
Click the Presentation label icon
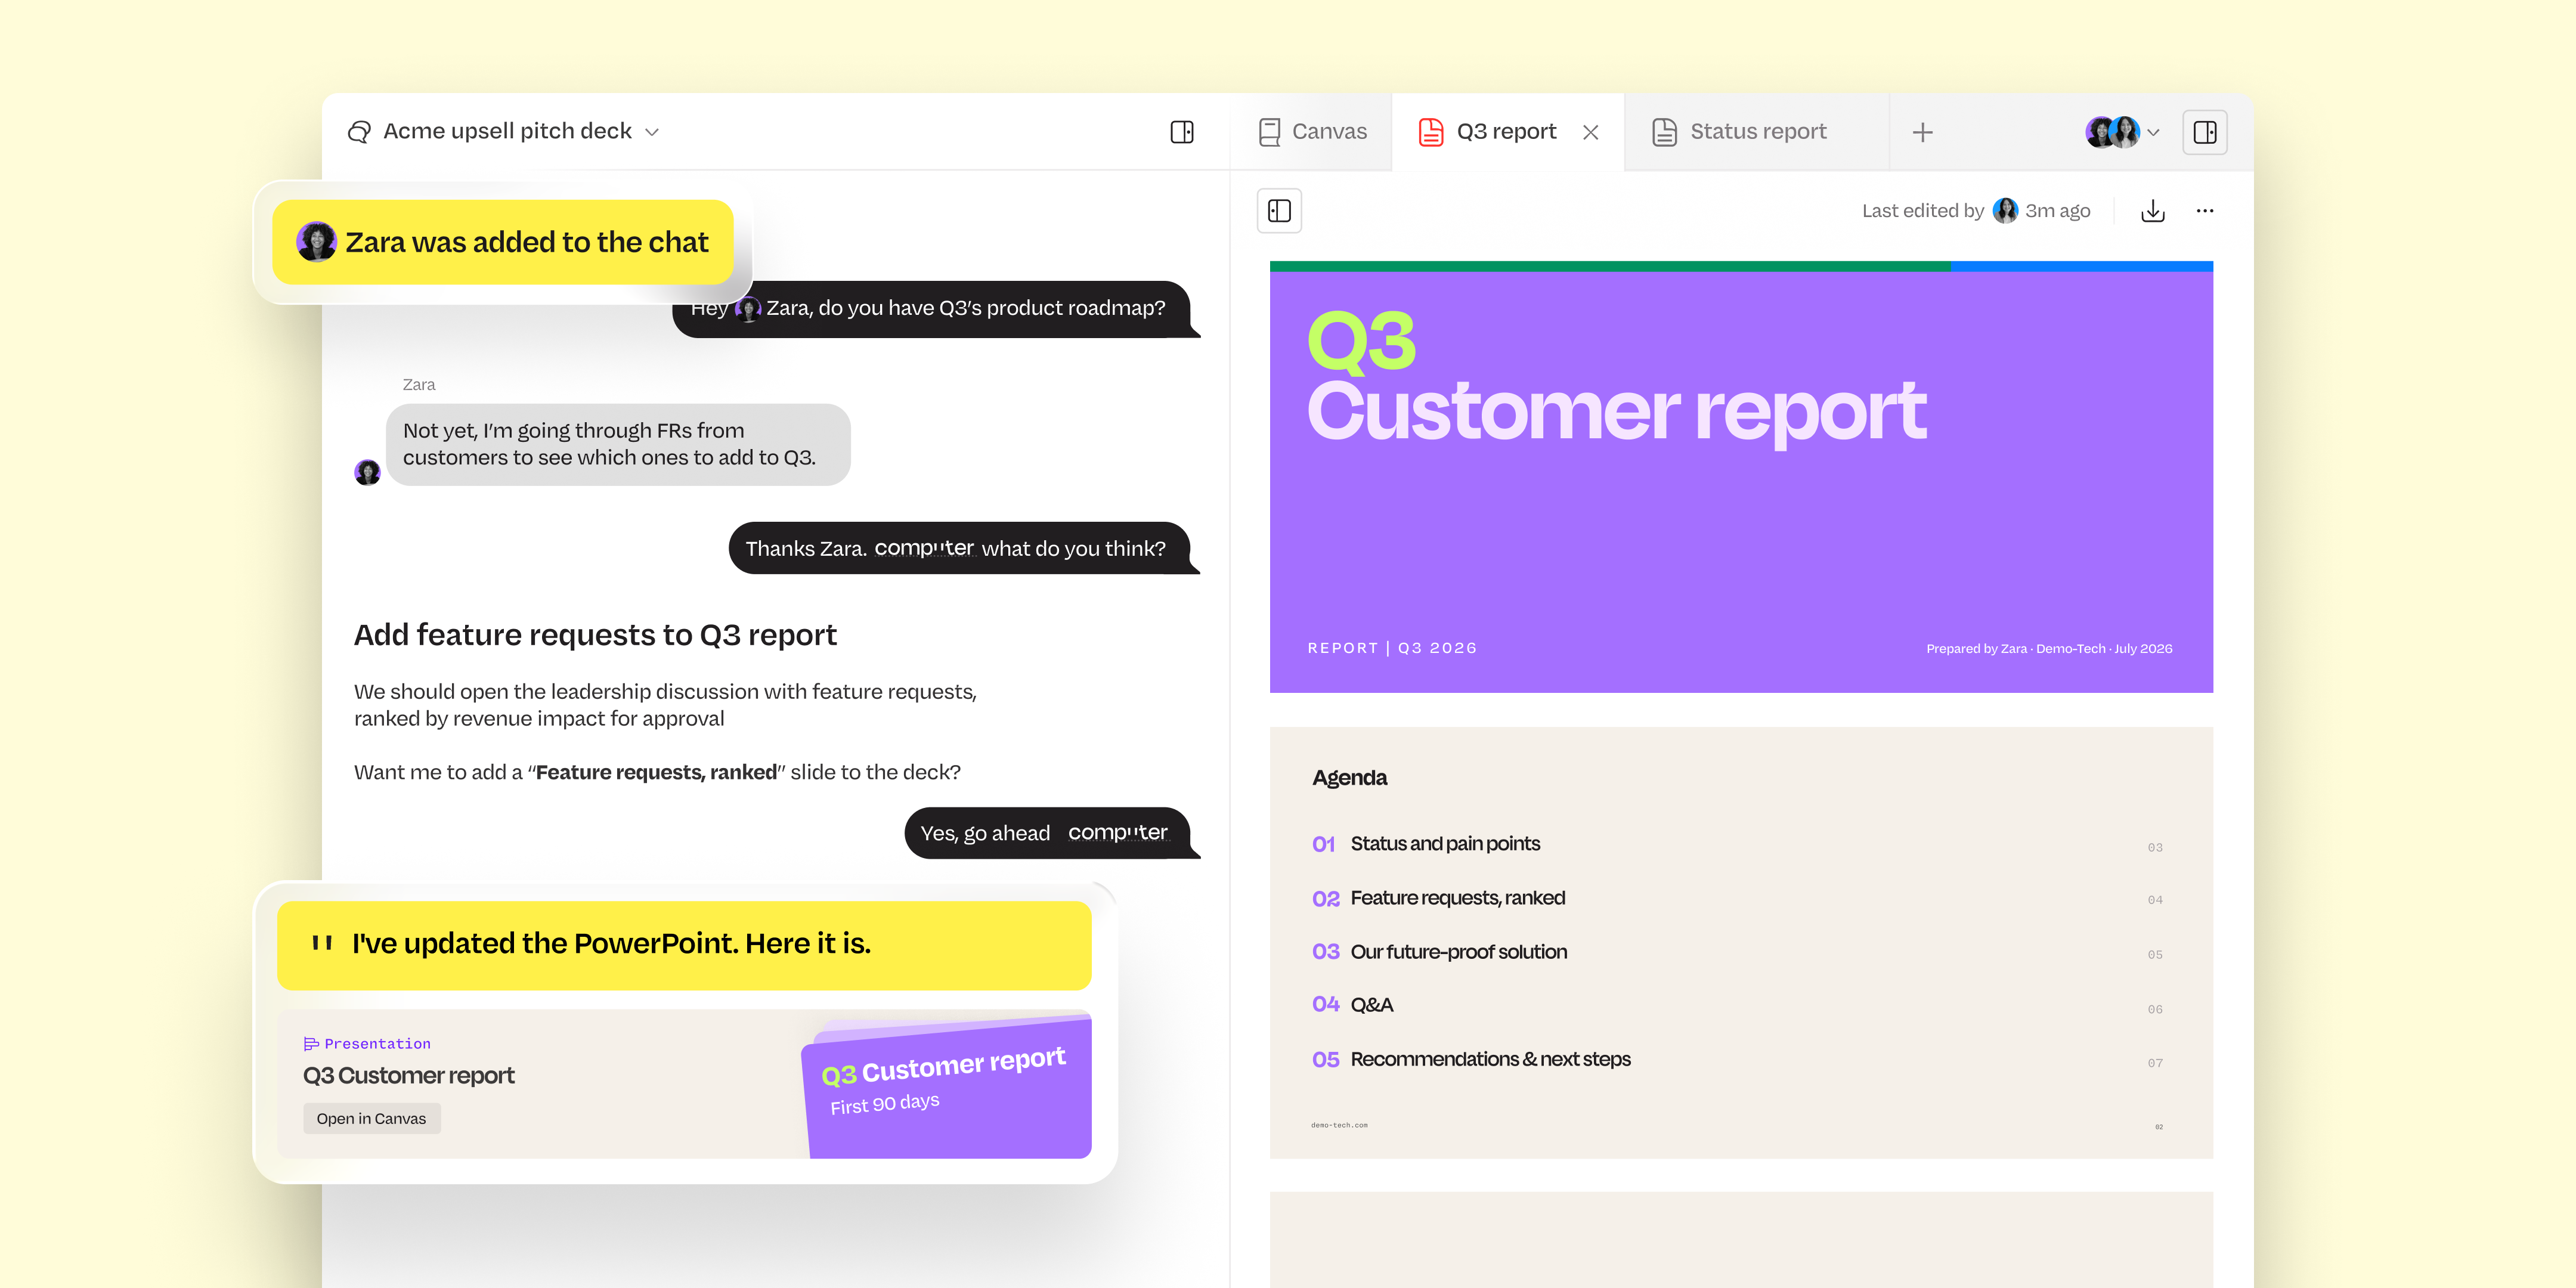pyautogui.click(x=311, y=1044)
